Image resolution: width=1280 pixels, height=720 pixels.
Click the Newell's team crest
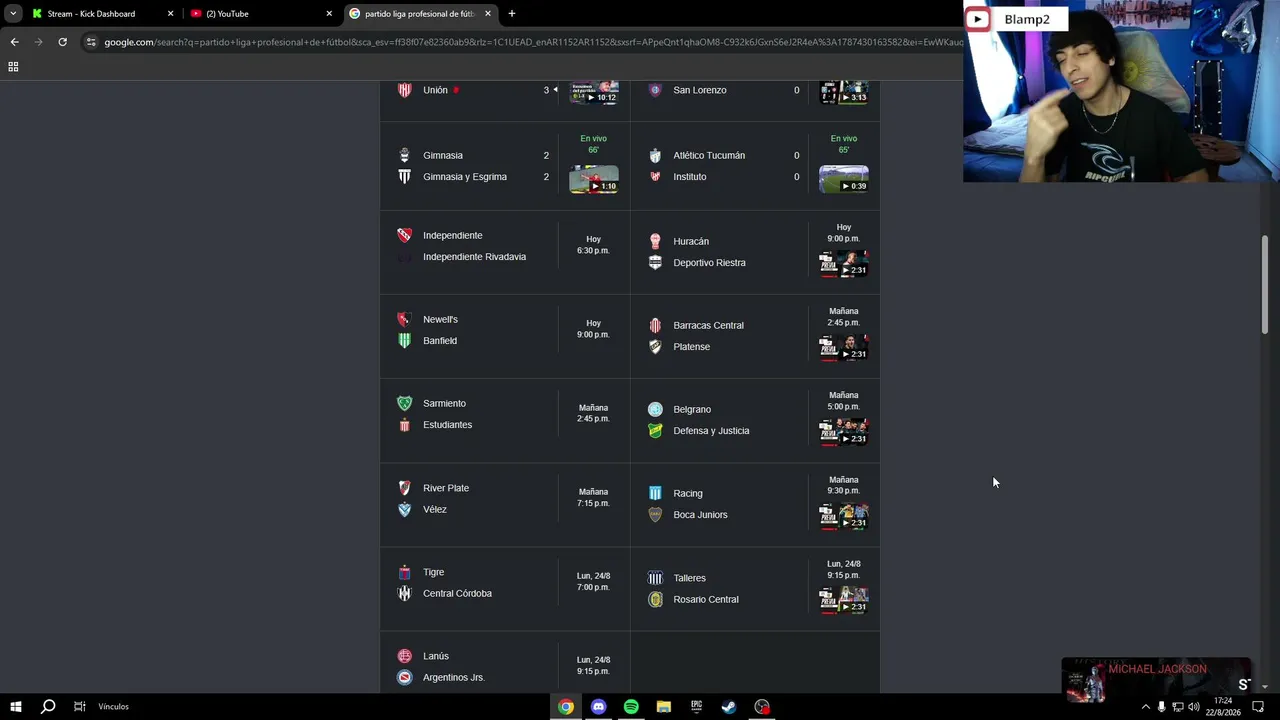click(x=404, y=320)
